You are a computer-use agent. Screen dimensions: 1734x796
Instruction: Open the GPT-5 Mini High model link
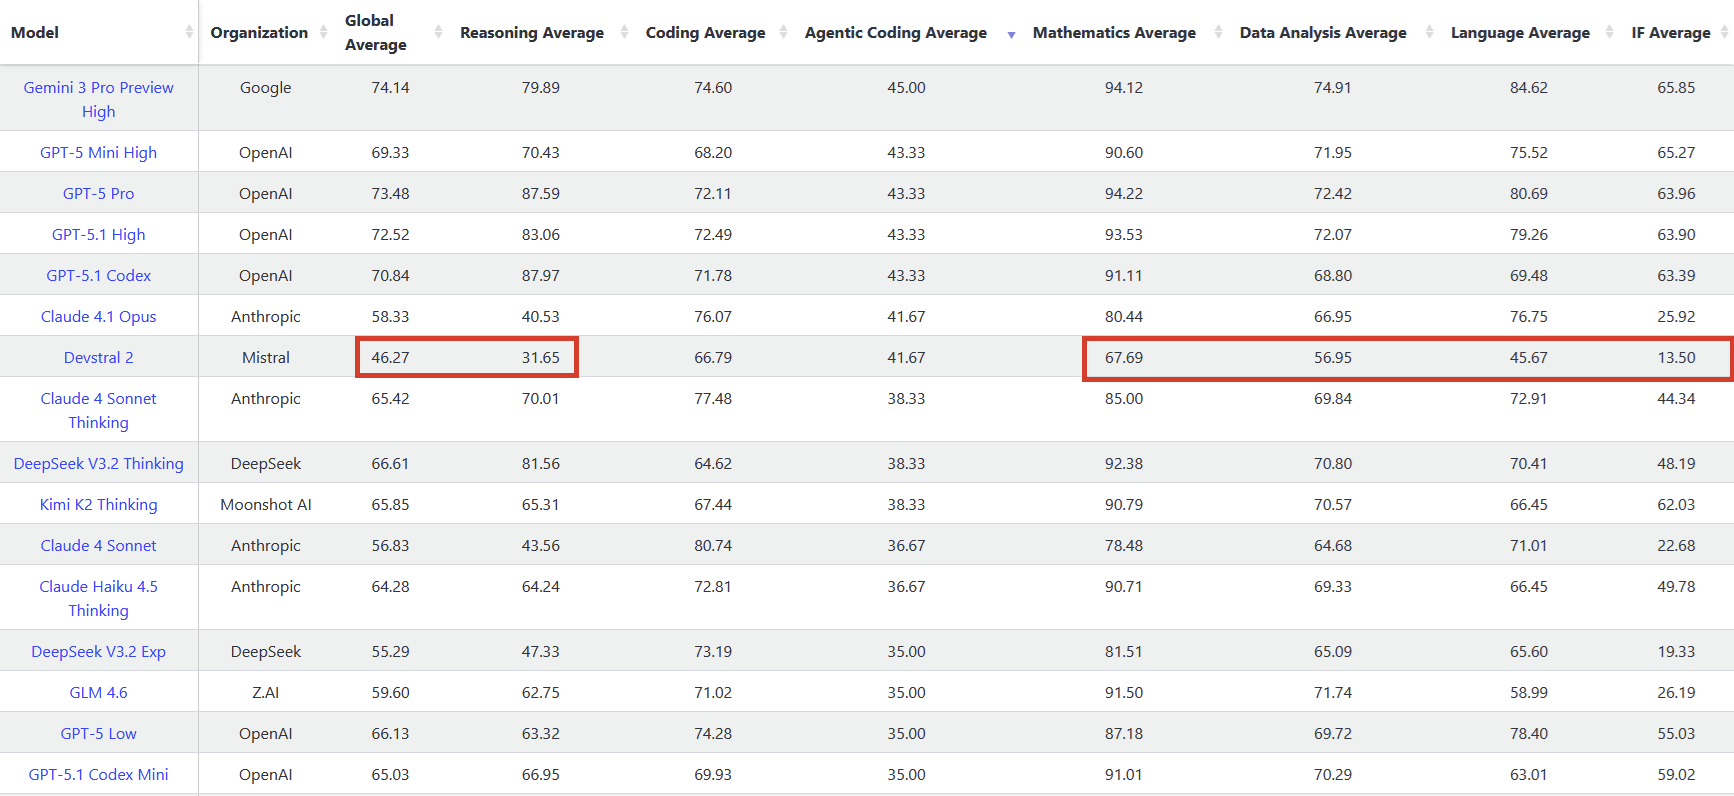pyautogui.click(x=99, y=152)
